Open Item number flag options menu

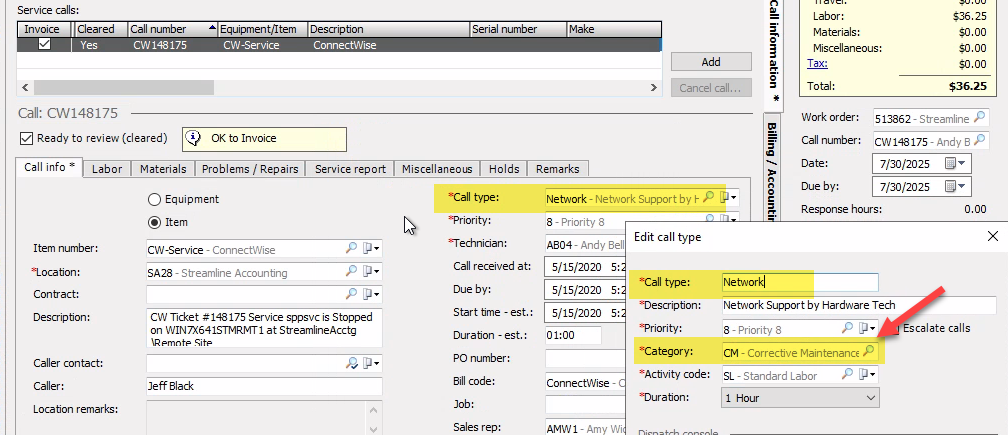372,249
